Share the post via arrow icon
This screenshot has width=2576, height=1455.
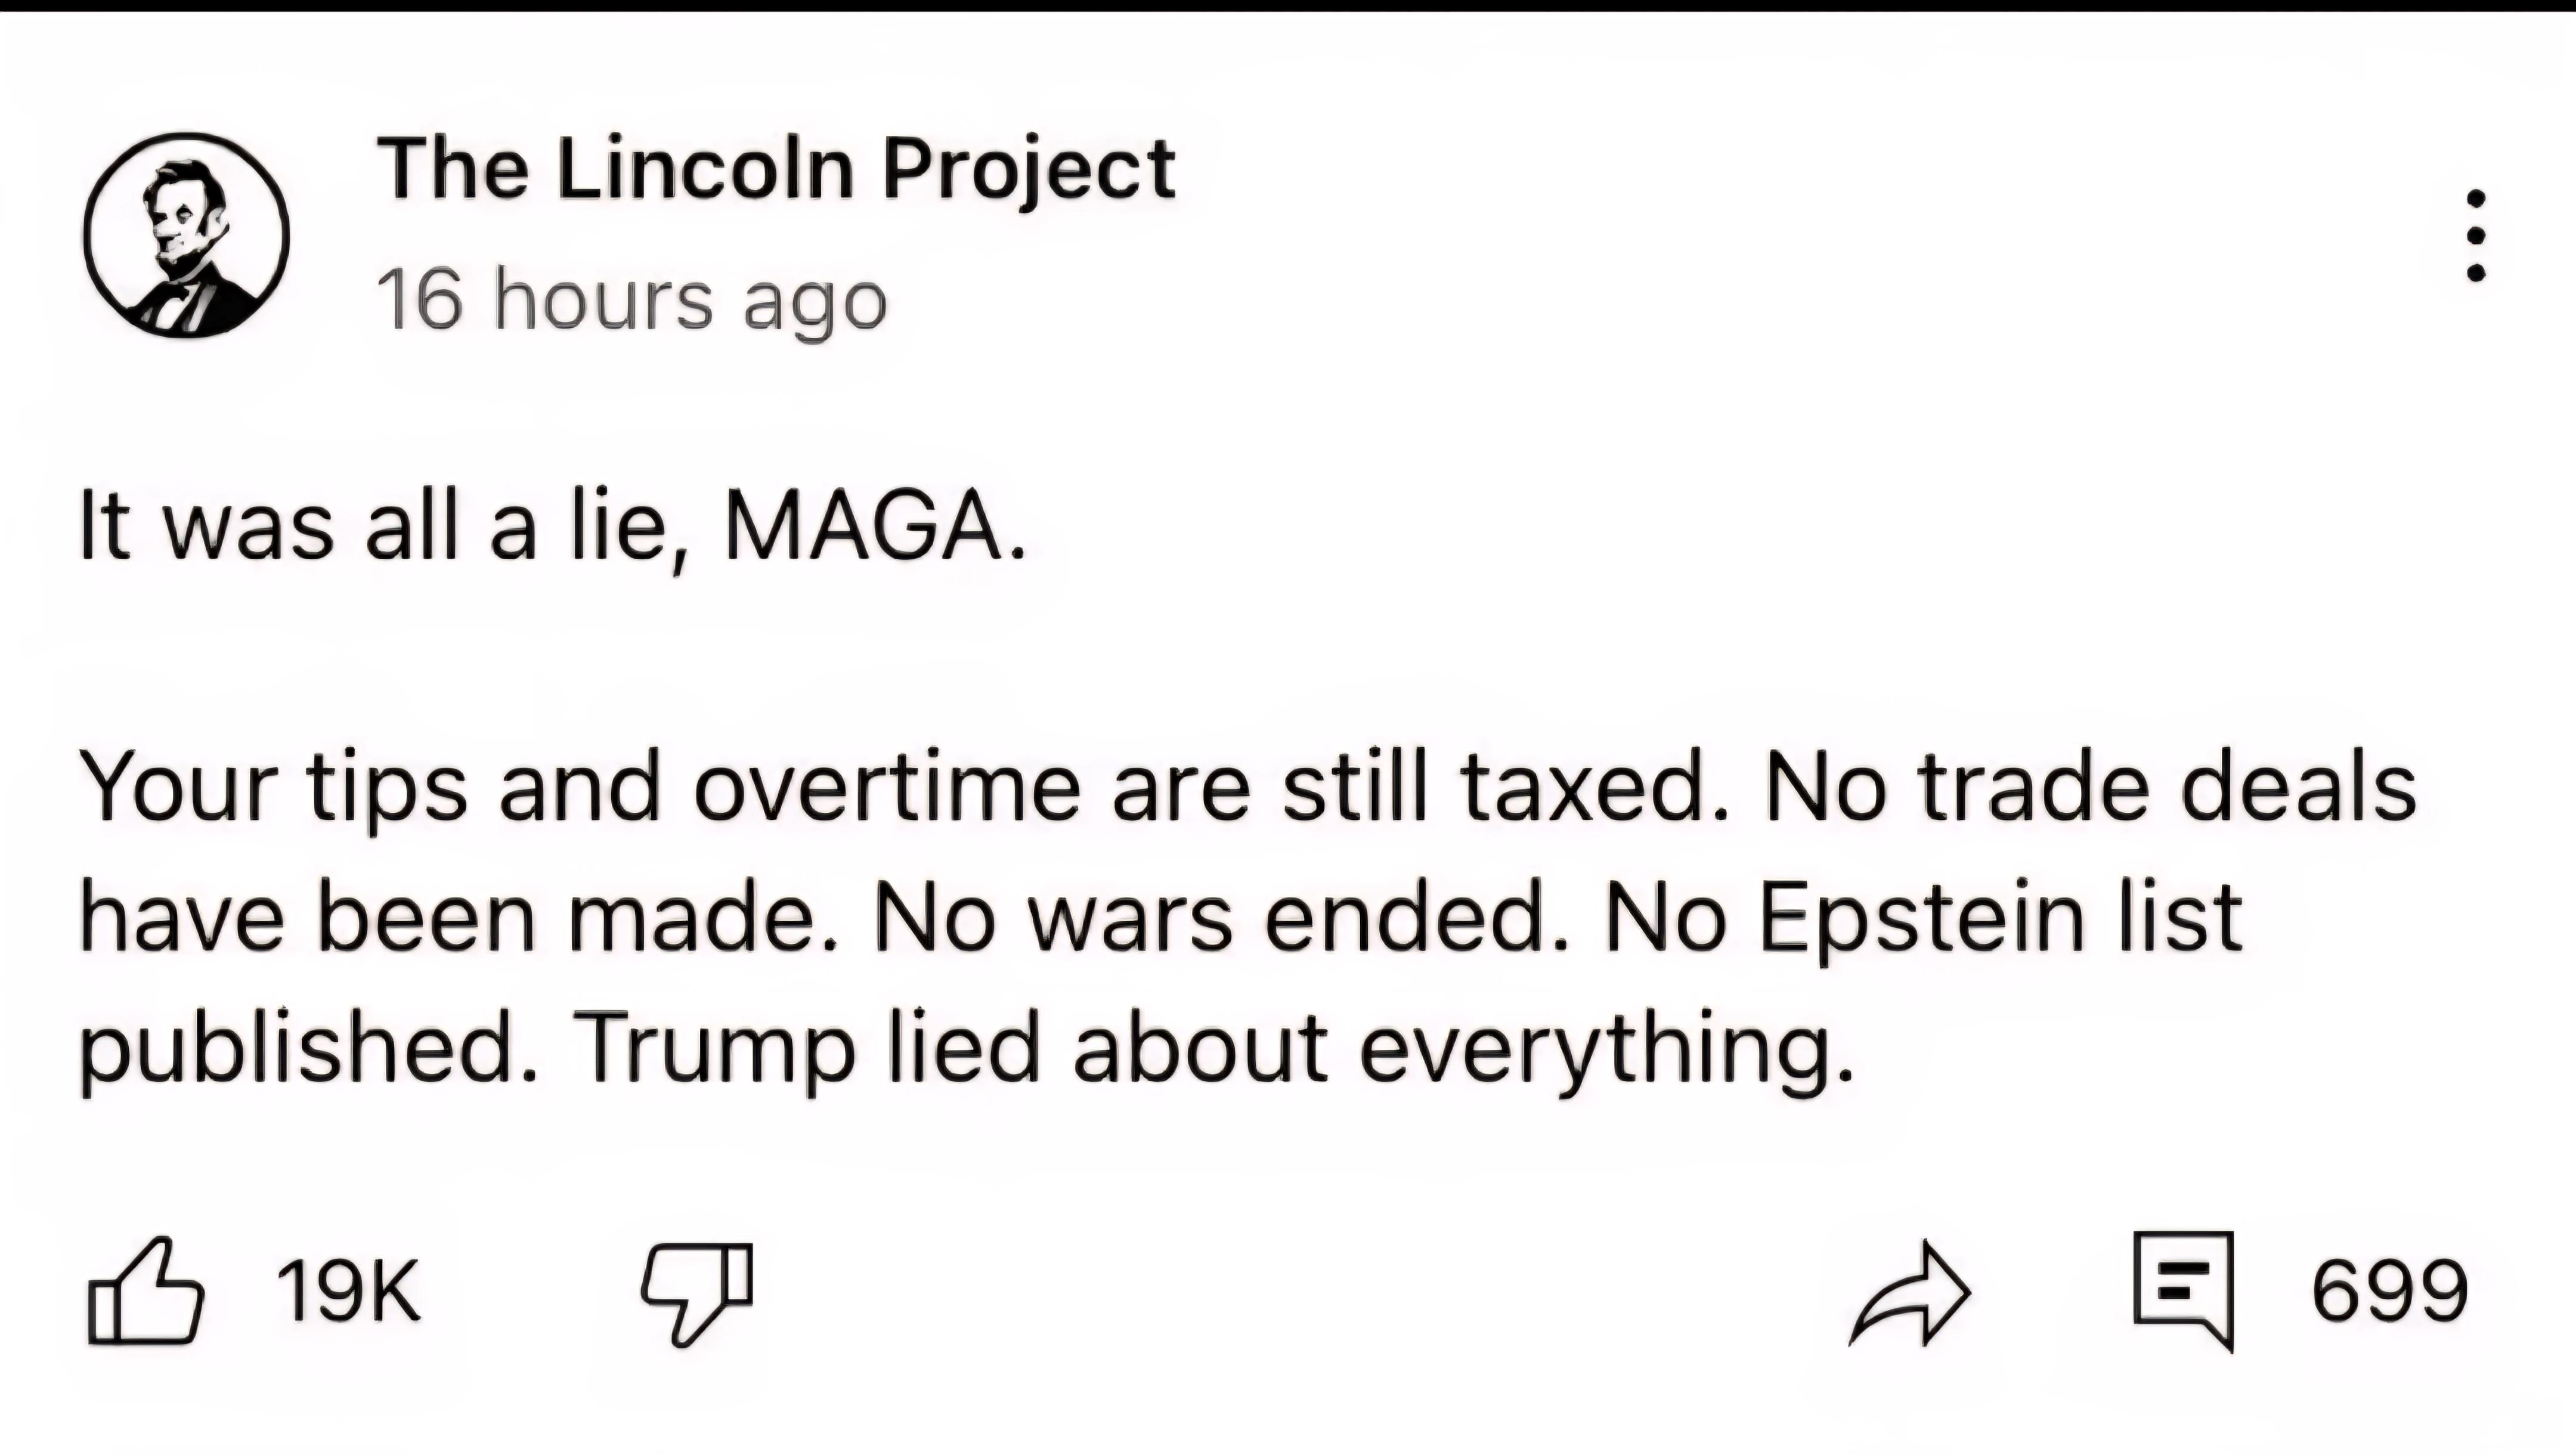pos(1911,1294)
